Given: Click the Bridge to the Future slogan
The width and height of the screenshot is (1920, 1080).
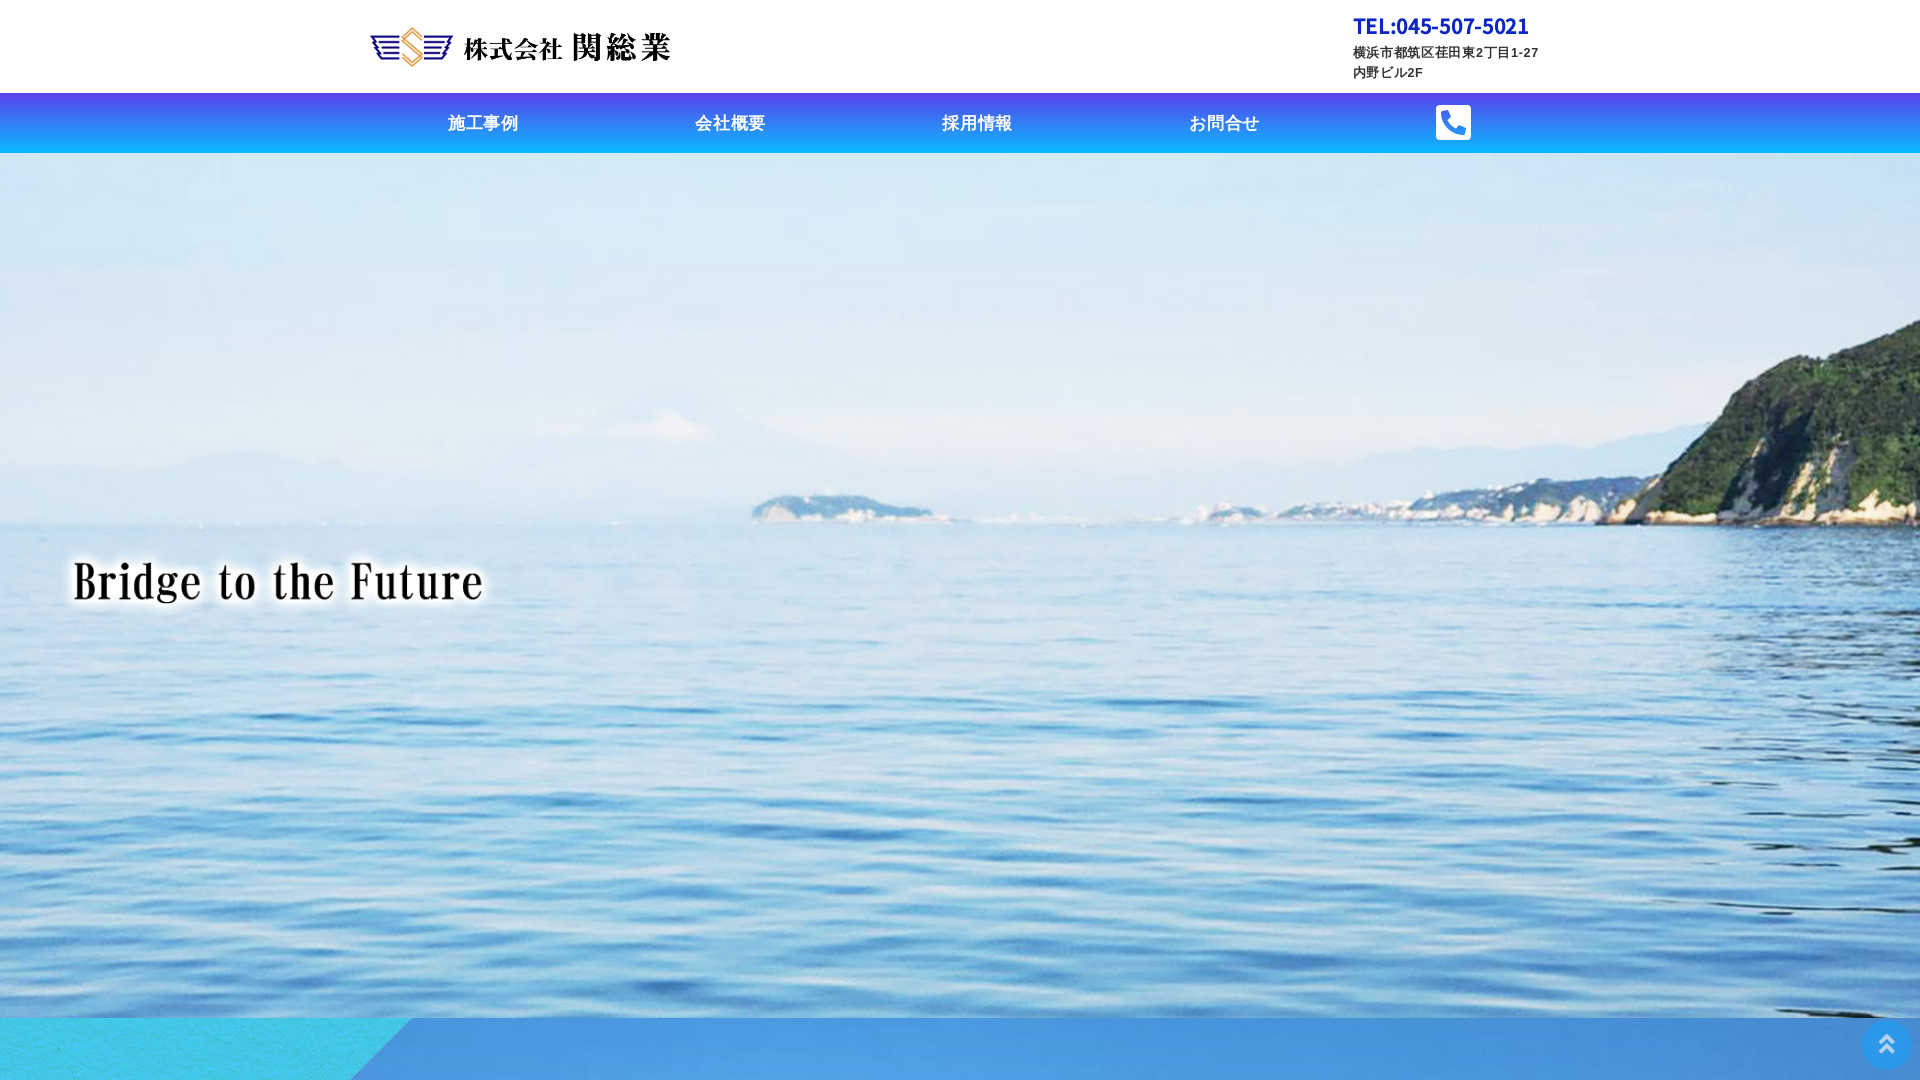Looking at the screenshot, I should (277, 582).
